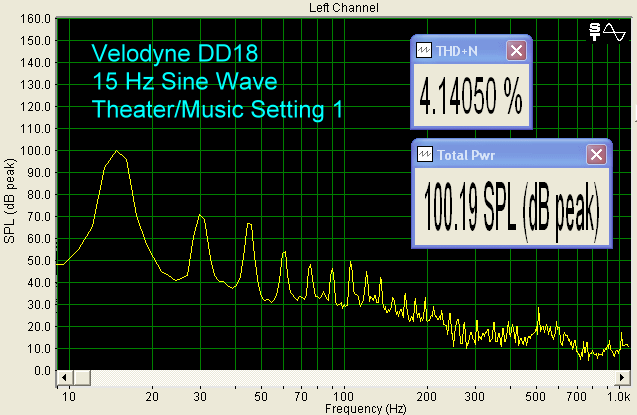Viewport: 637px width, 415px height.
Task: Close the THD+N readout window
Action: click(516, 51)
